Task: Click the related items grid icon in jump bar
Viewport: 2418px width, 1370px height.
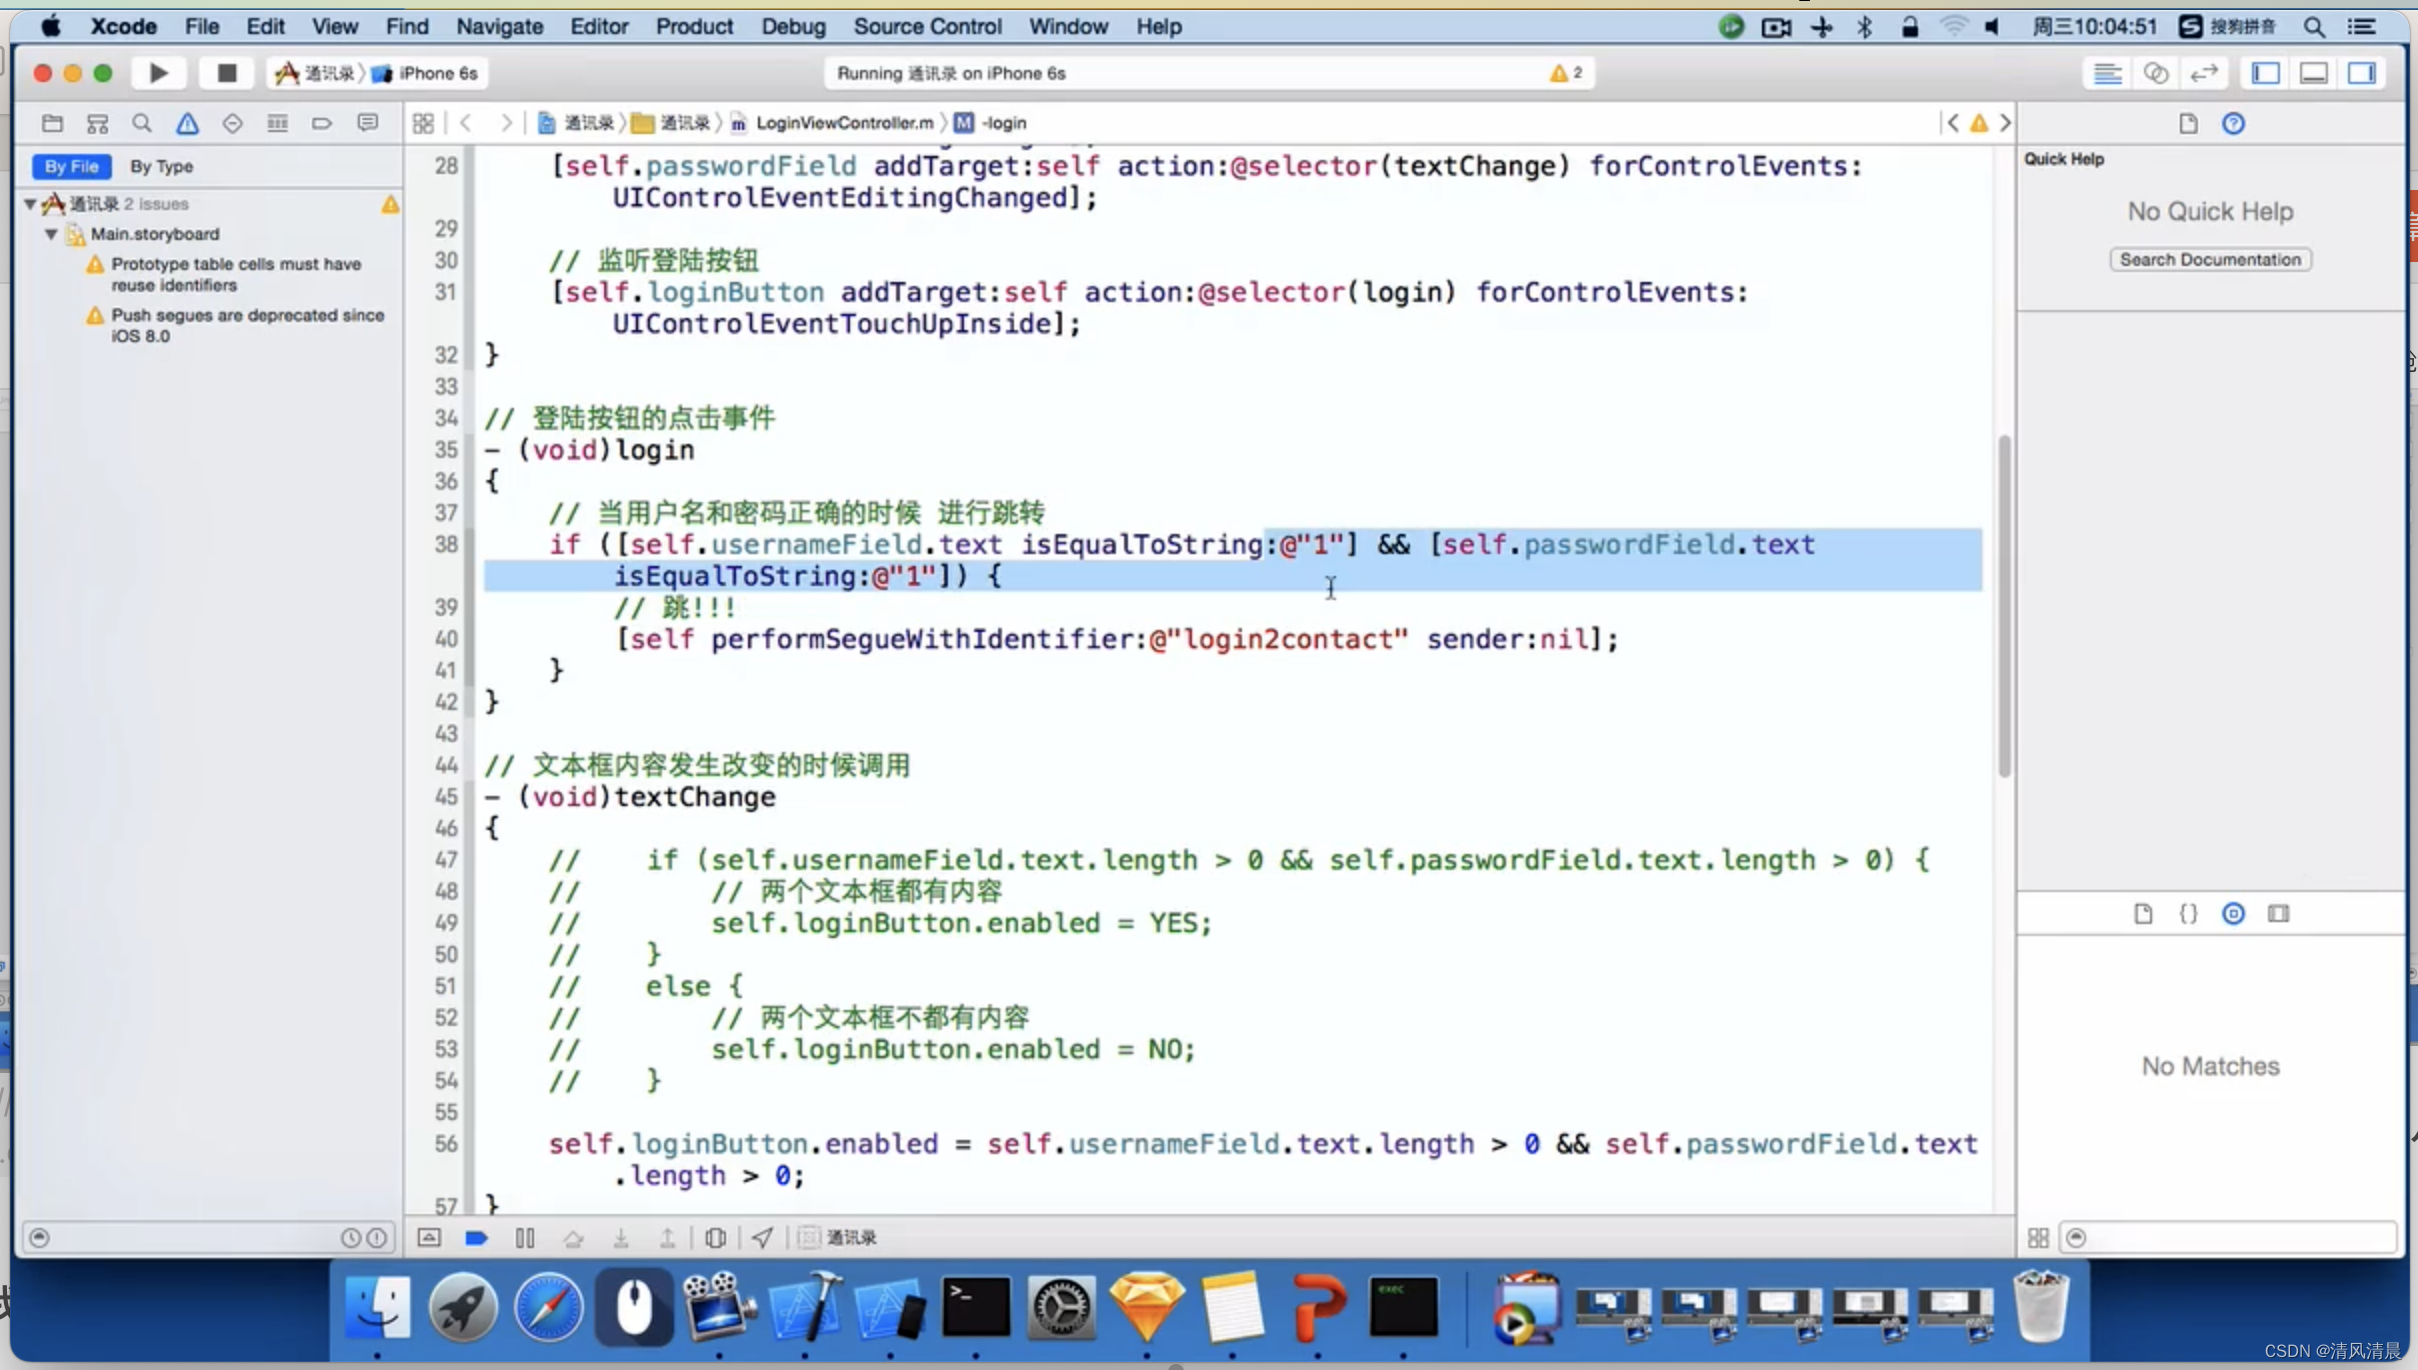Action: pyautogui.click(x=423, y=123)
